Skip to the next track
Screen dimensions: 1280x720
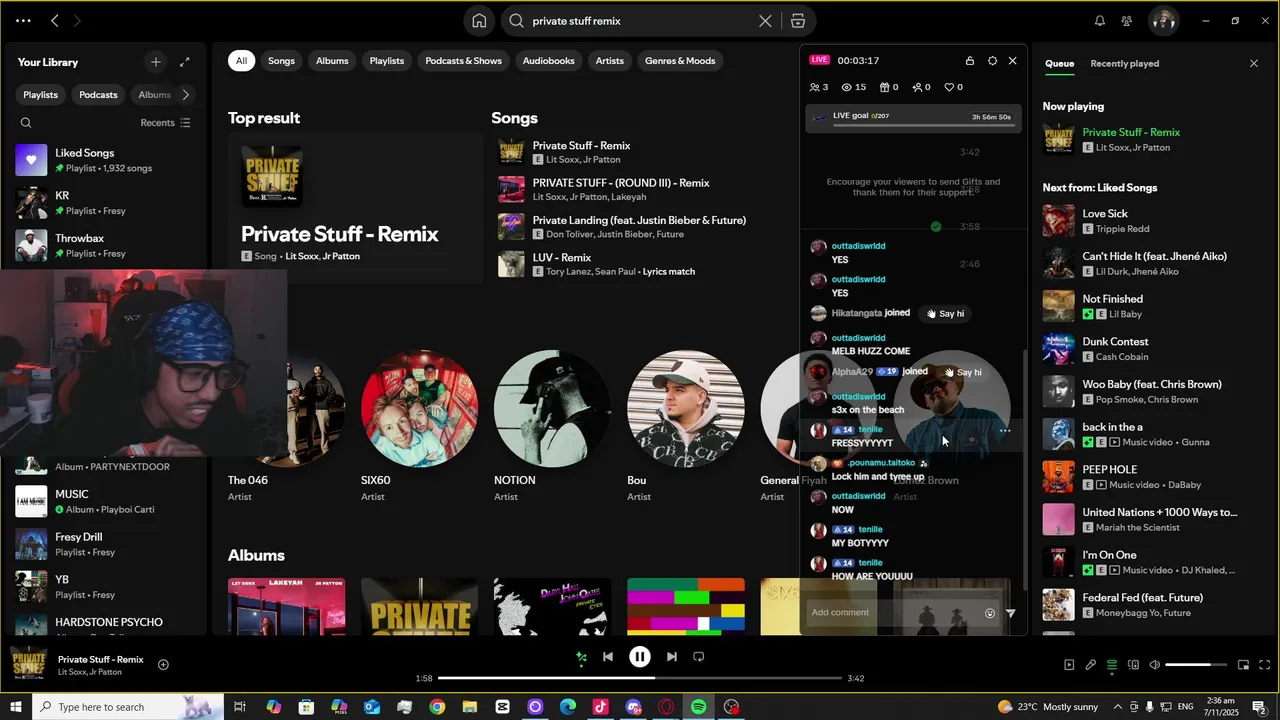[x=672, y=657]
